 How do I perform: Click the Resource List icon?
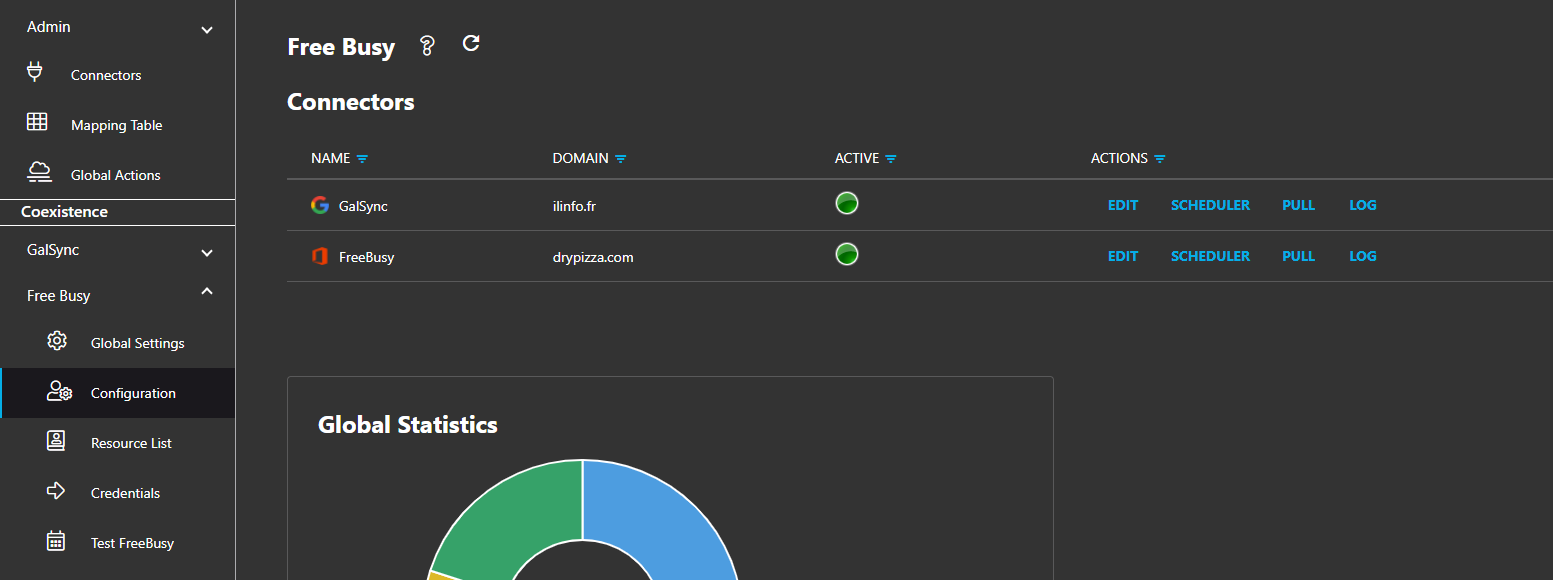coord(57,441)
